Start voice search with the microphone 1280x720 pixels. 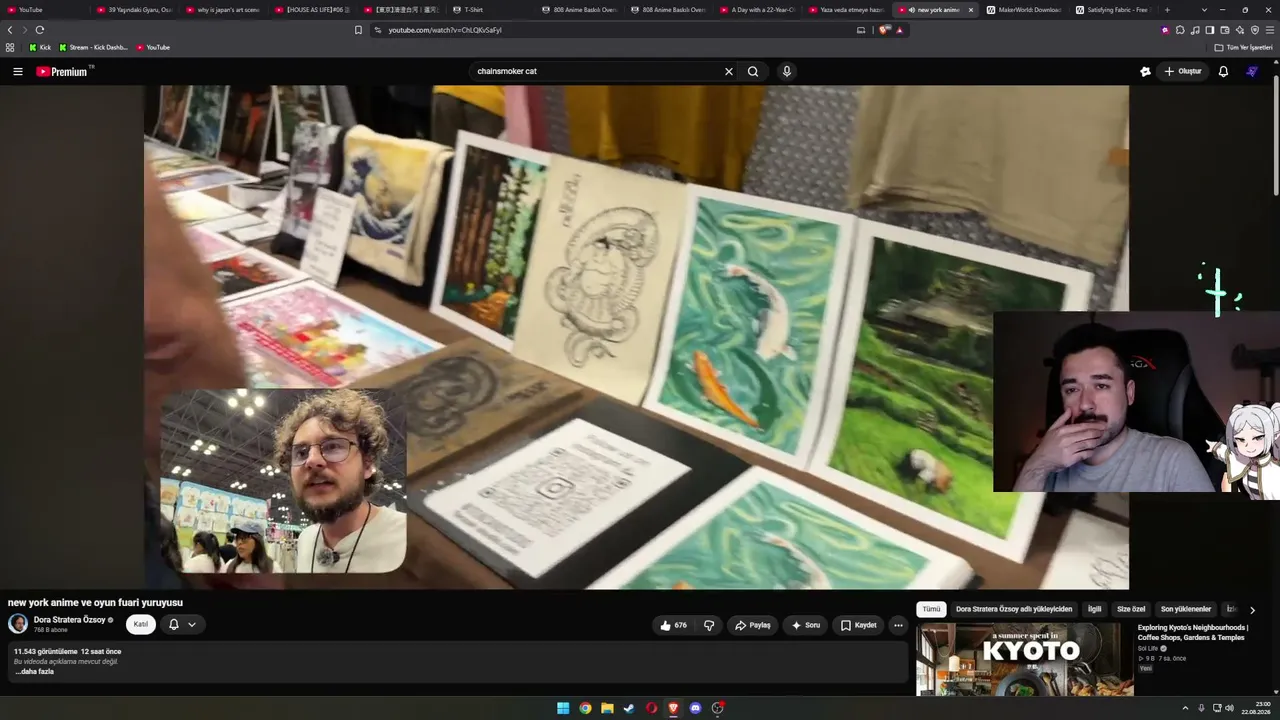[787, 71]
